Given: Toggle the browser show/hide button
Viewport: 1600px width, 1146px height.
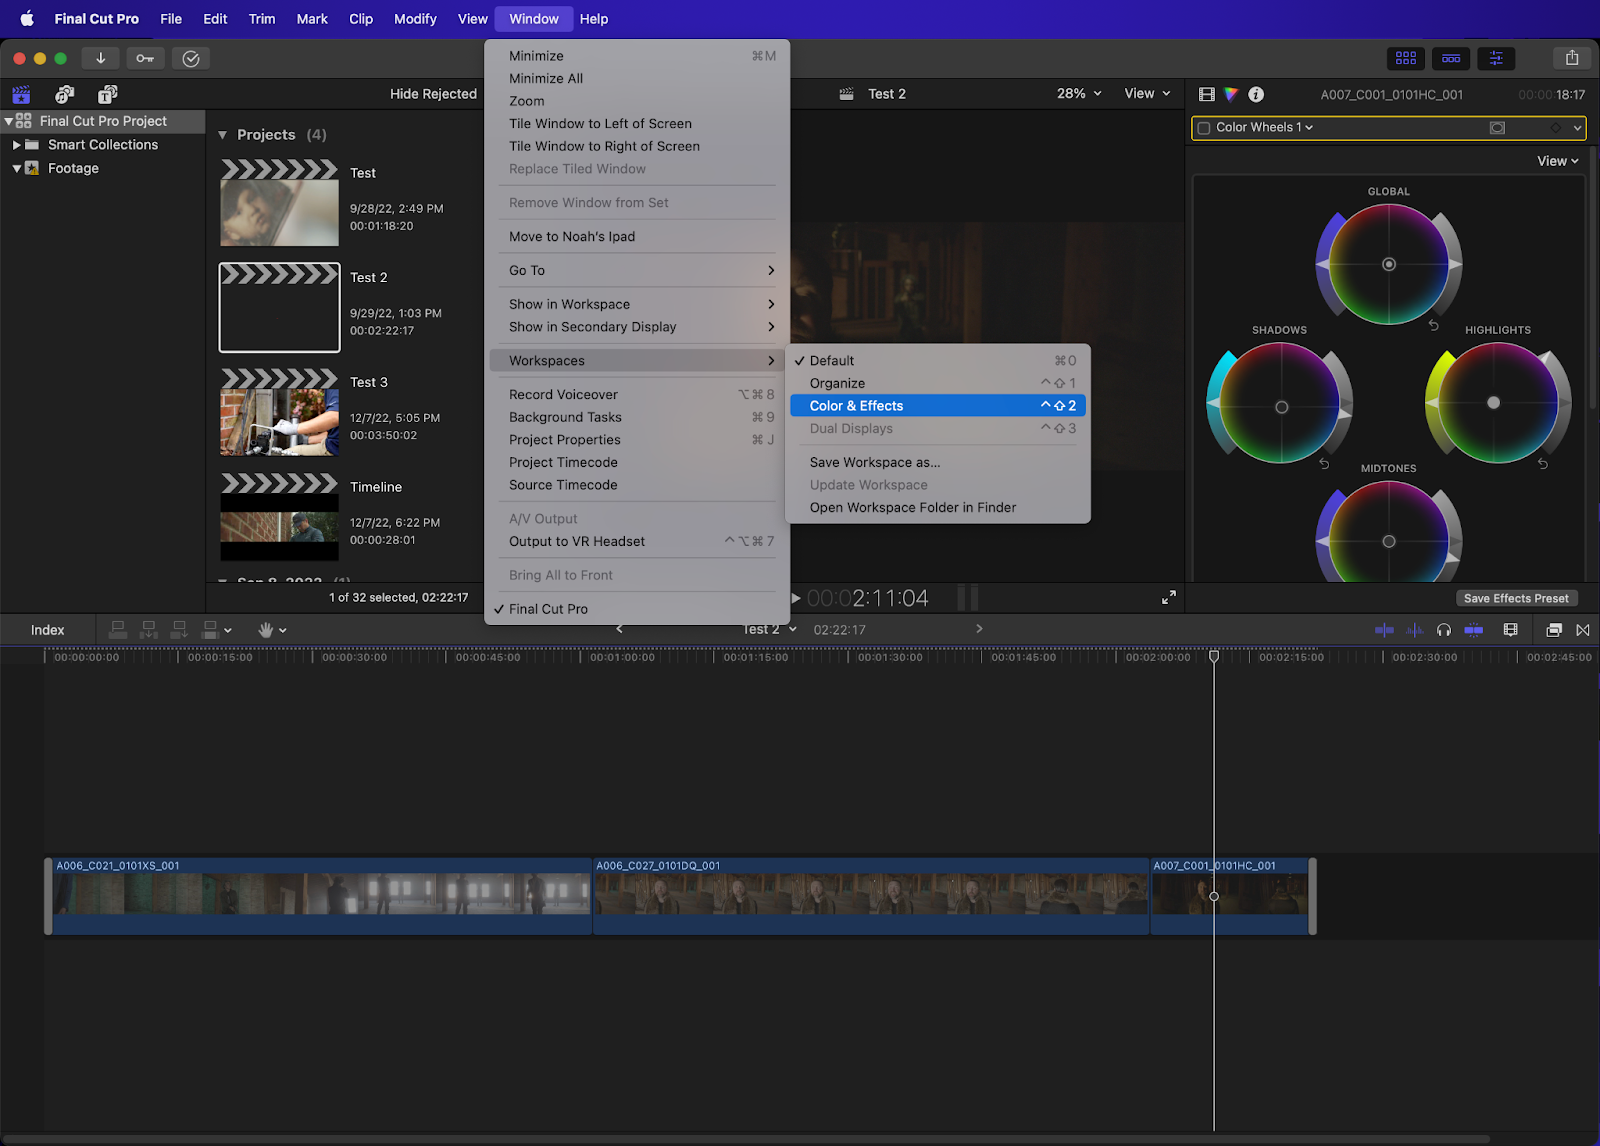Looking at the screenshot, I should pyautogui.click(x=1405, y=58).
